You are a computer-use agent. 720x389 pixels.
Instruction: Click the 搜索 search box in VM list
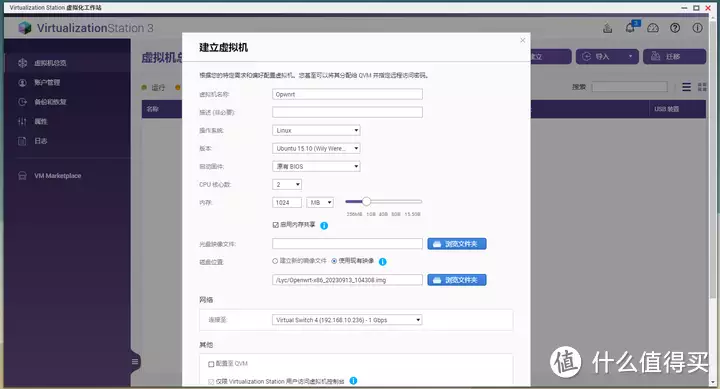630,86
